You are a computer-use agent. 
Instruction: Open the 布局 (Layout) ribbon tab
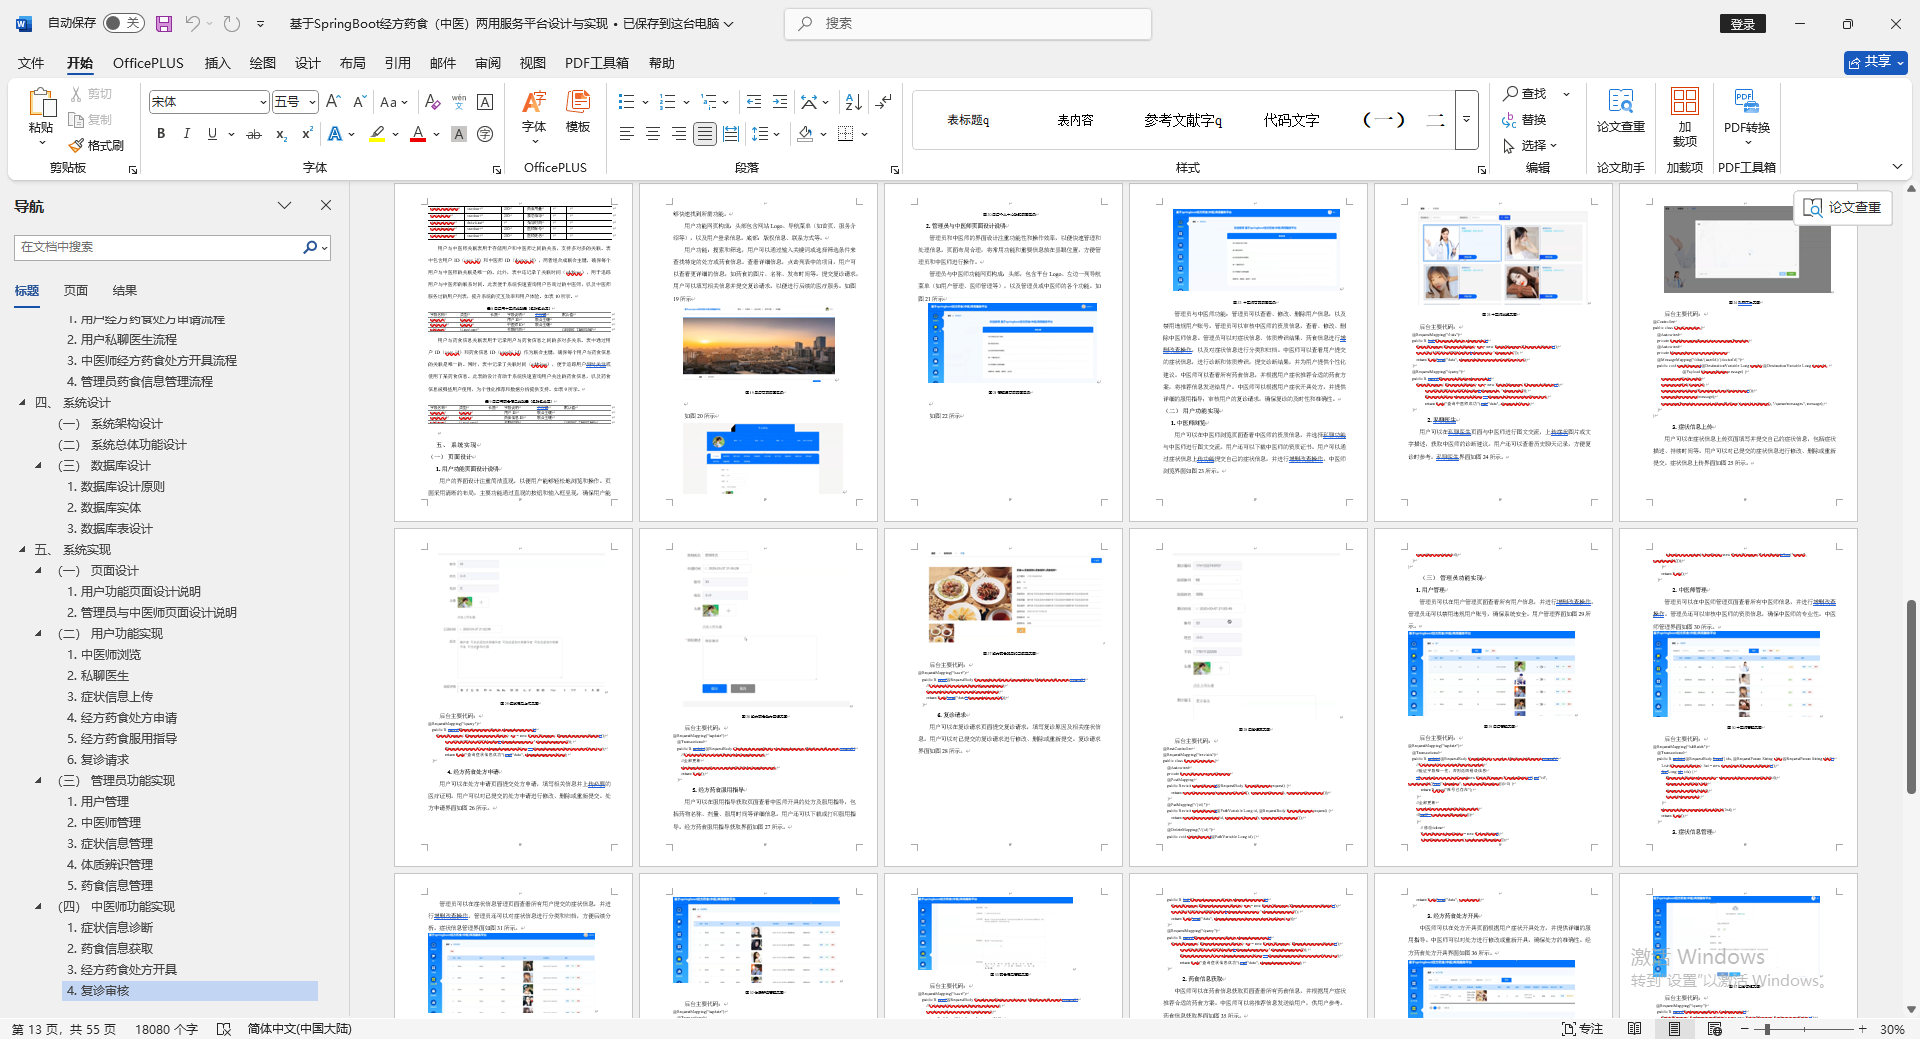pos(352,63)
